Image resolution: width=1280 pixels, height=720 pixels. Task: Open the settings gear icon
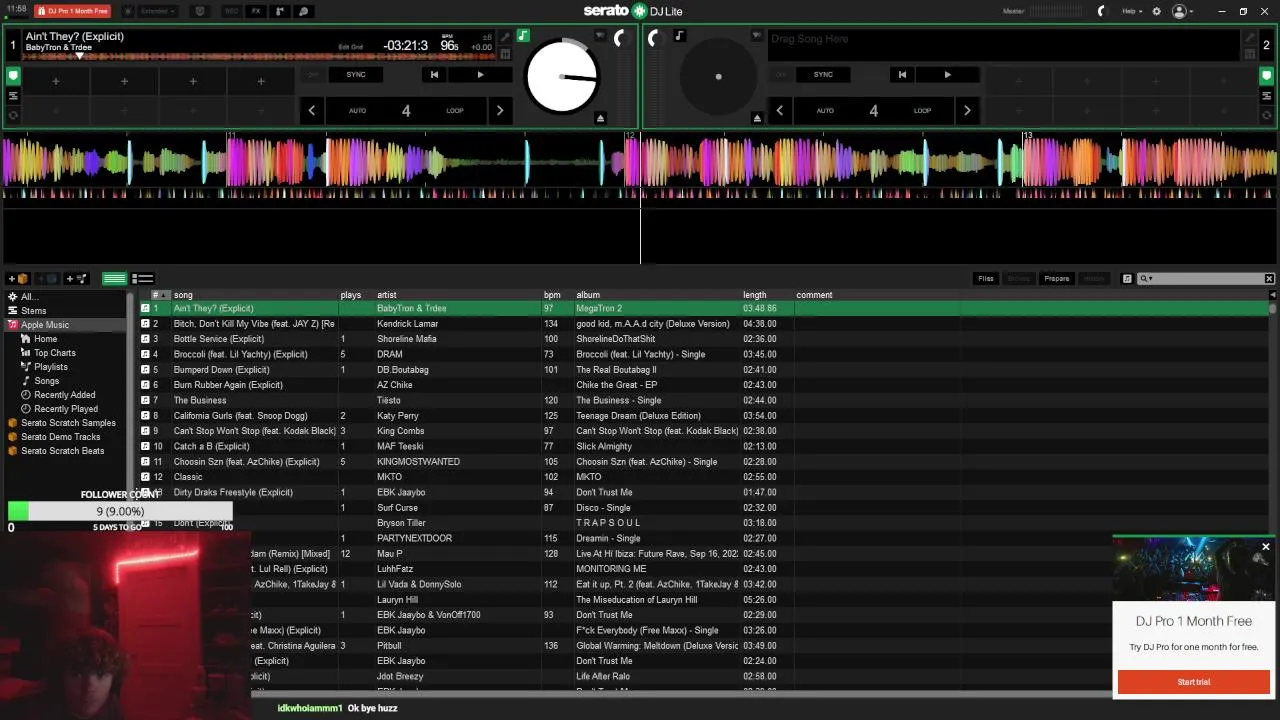[1157, 11]
